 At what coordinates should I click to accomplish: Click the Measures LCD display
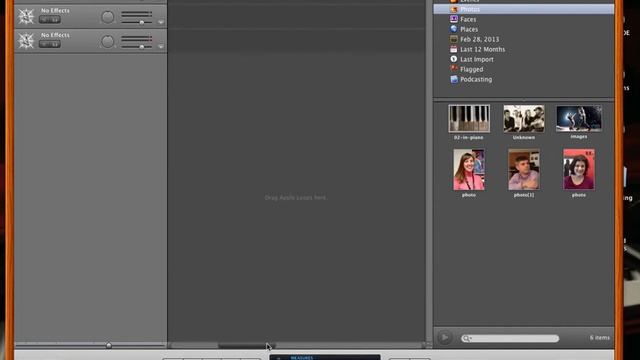(x=325, y=357)
